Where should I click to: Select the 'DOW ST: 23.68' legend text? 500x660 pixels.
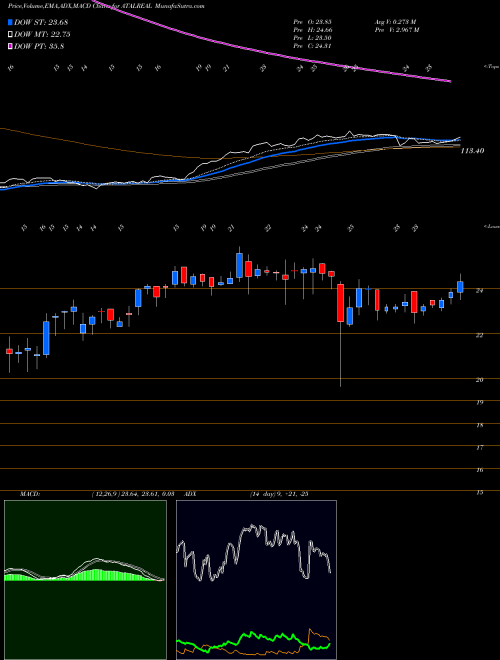point(41,22)
